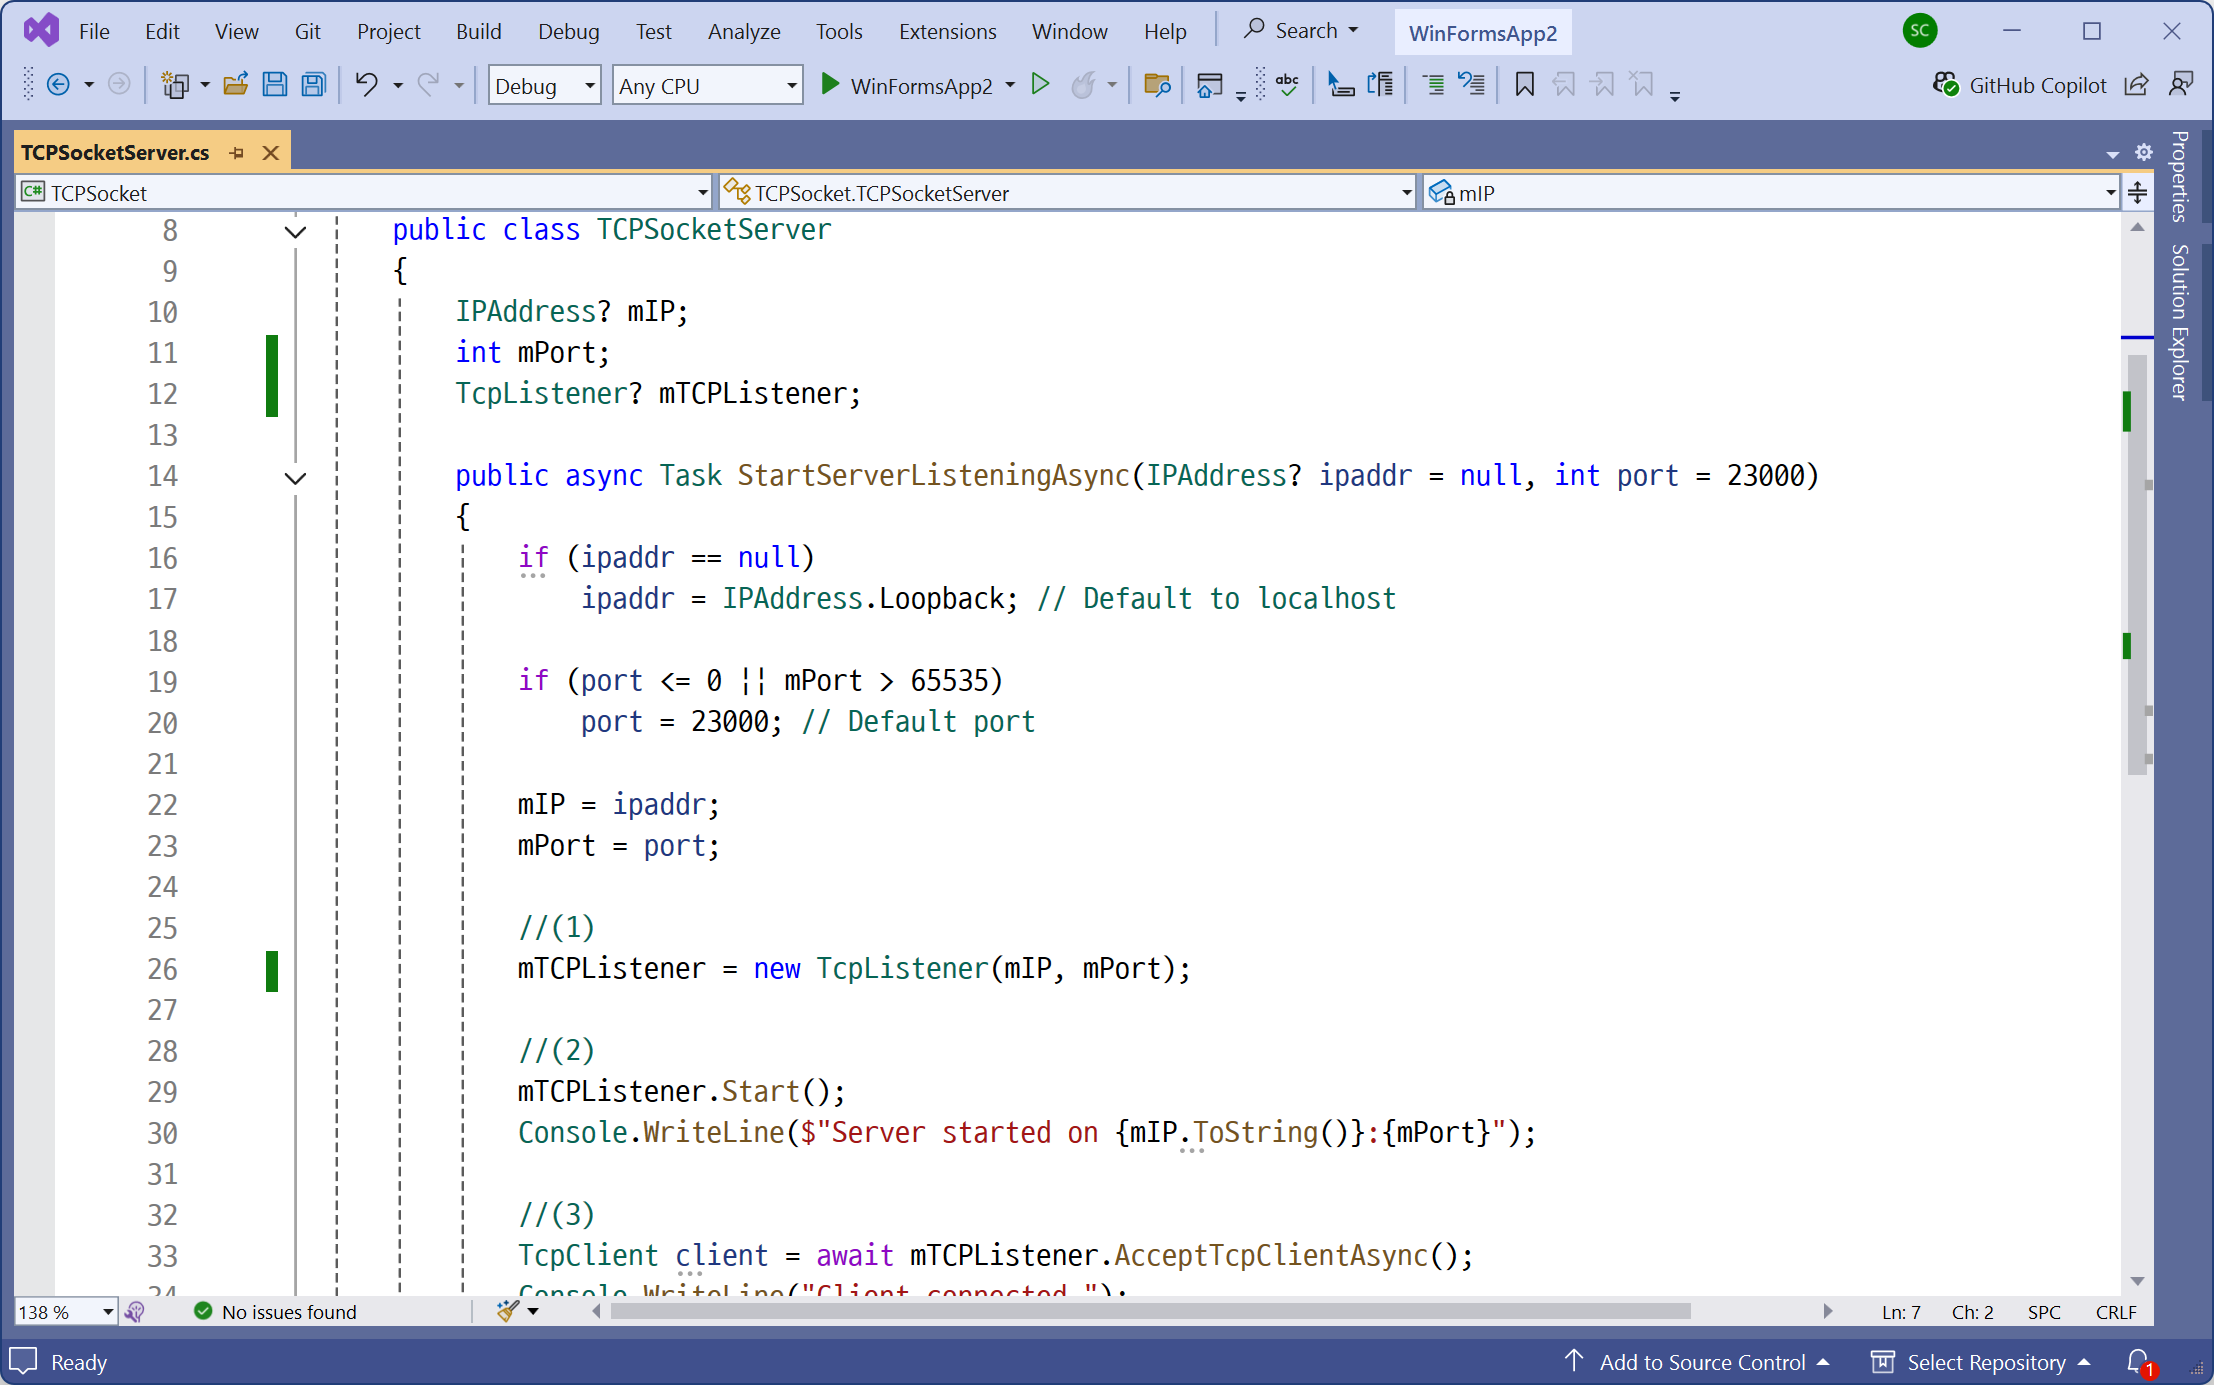The image size is (2214, 1385).
Task: Open the Extensions menu
Action: [x=947, y=31]
